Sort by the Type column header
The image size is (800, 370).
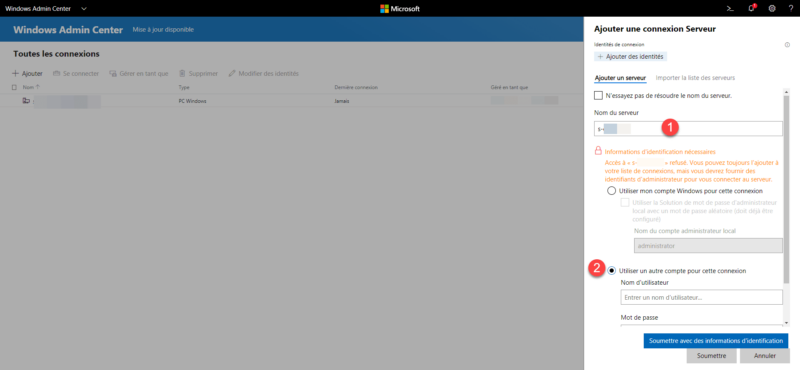tap(184, 88)
